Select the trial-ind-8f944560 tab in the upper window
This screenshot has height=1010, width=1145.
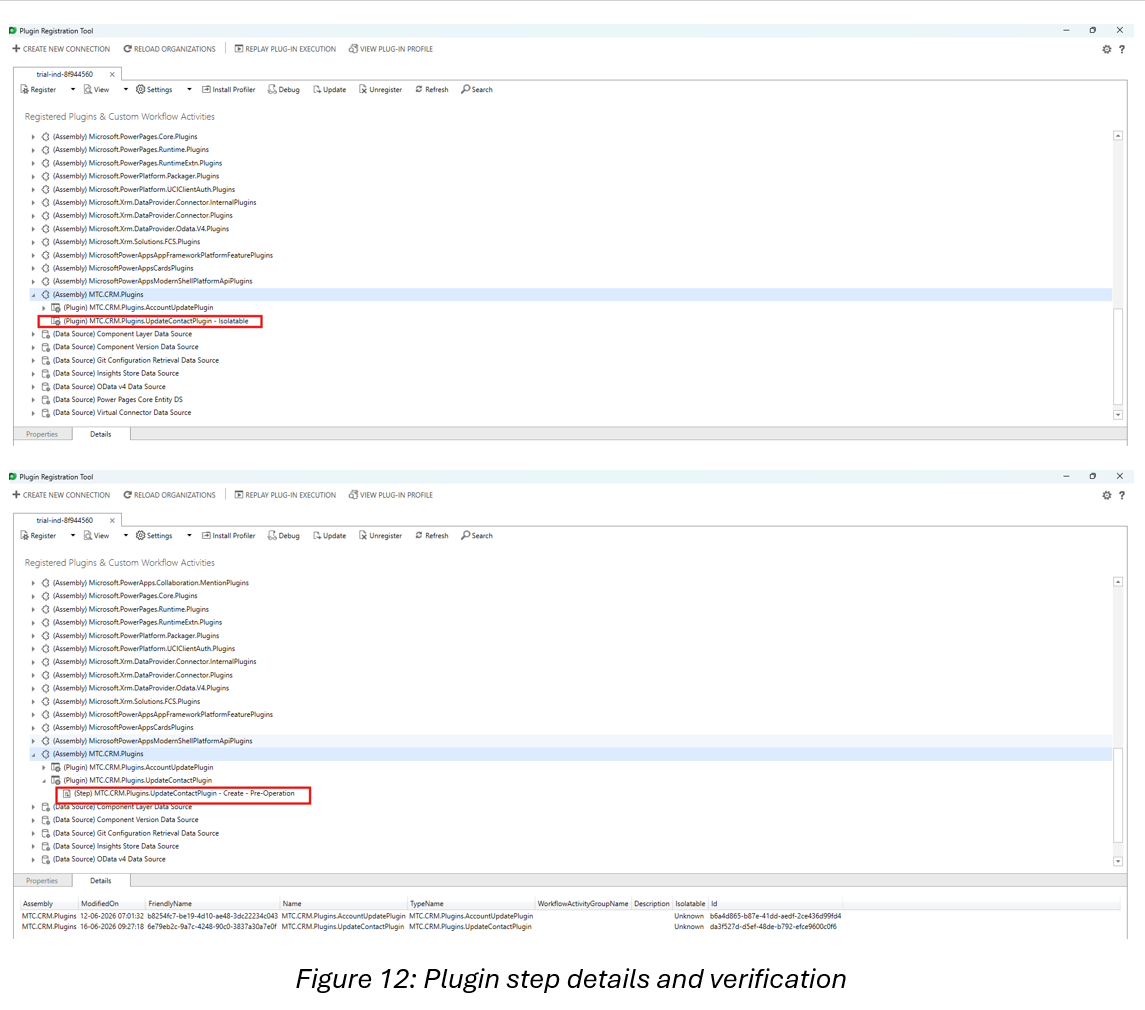(64, 74)
